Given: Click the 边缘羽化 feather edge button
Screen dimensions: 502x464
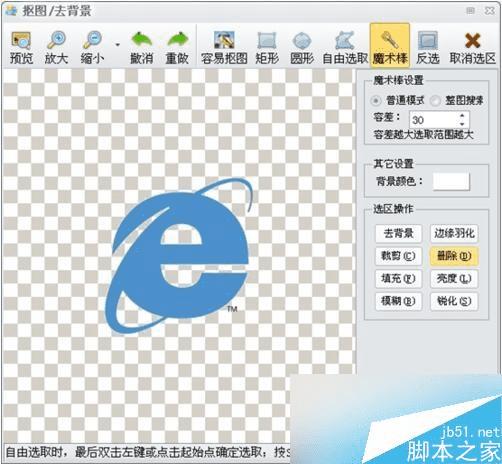Looking at the screenshot, I should pyautogui.click(x=454, y=233).
